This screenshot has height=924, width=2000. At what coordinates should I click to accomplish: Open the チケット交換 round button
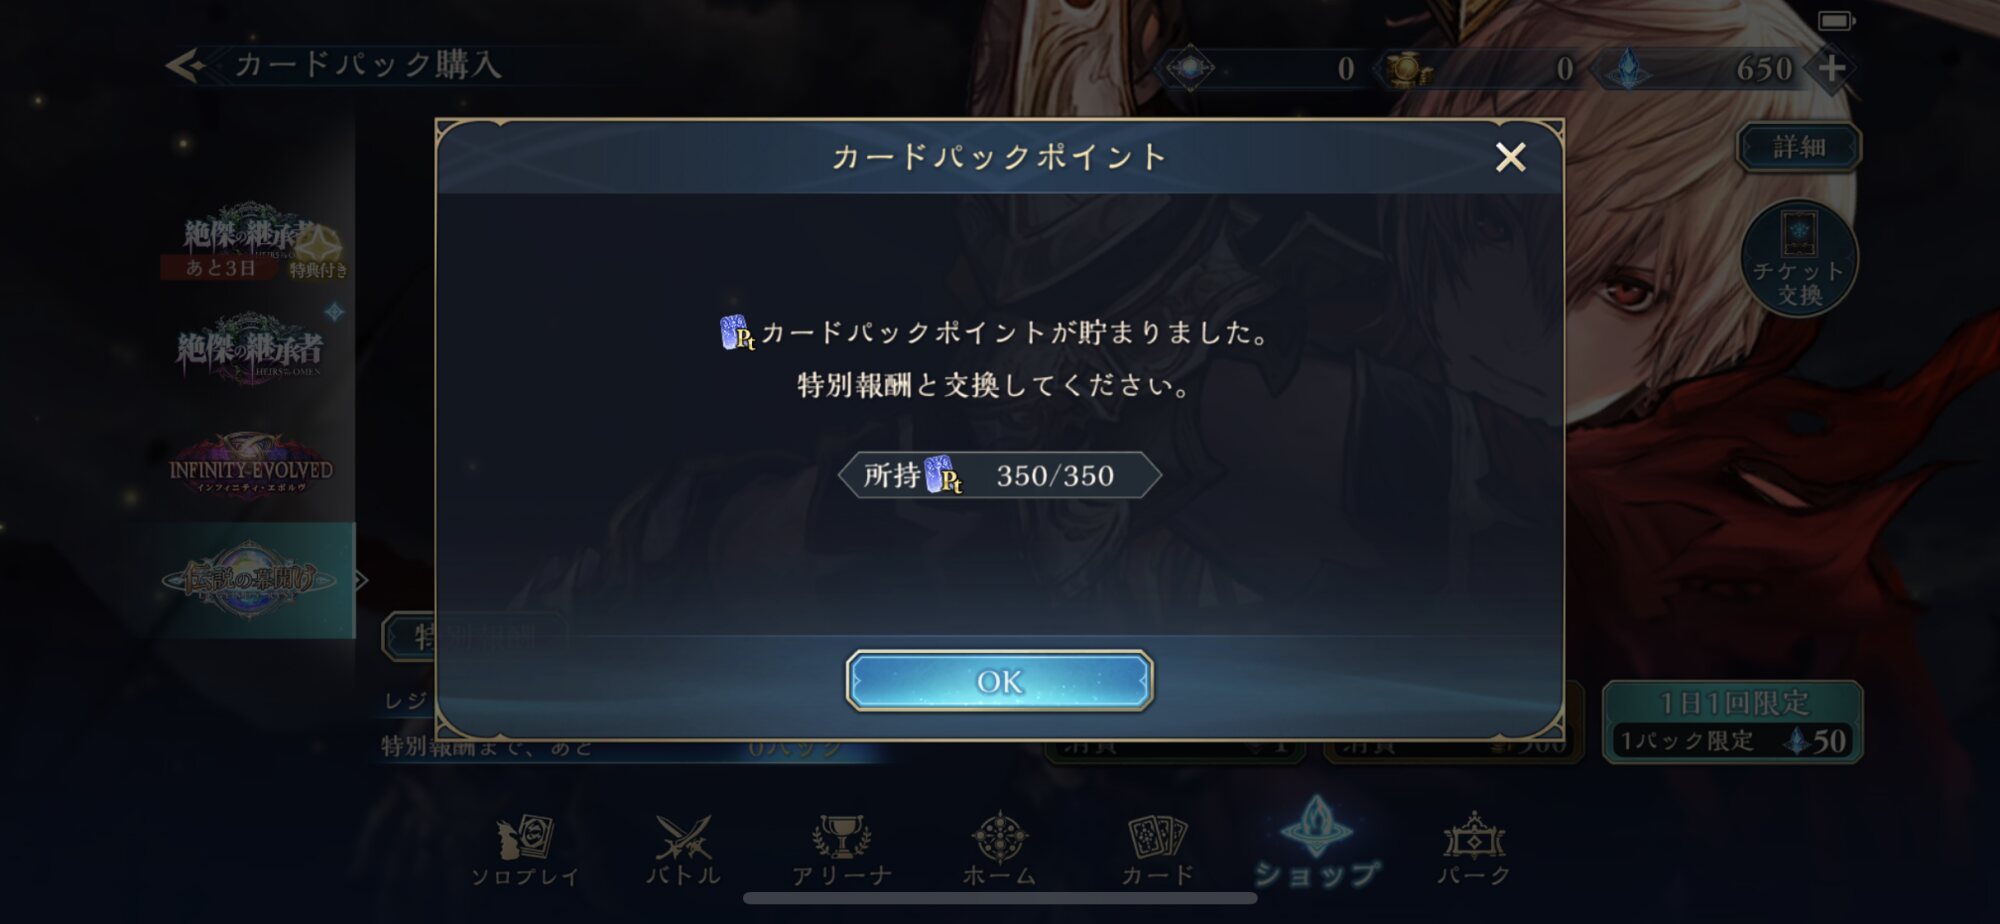[x=1799, y=259]
